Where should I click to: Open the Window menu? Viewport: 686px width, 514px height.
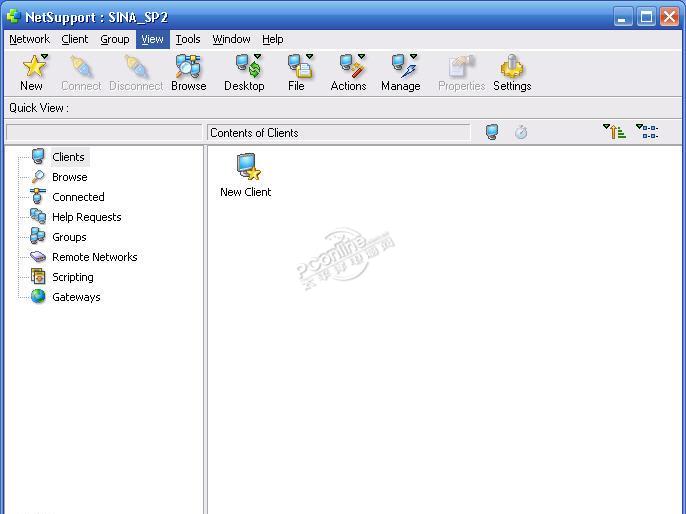click(231, 39)
